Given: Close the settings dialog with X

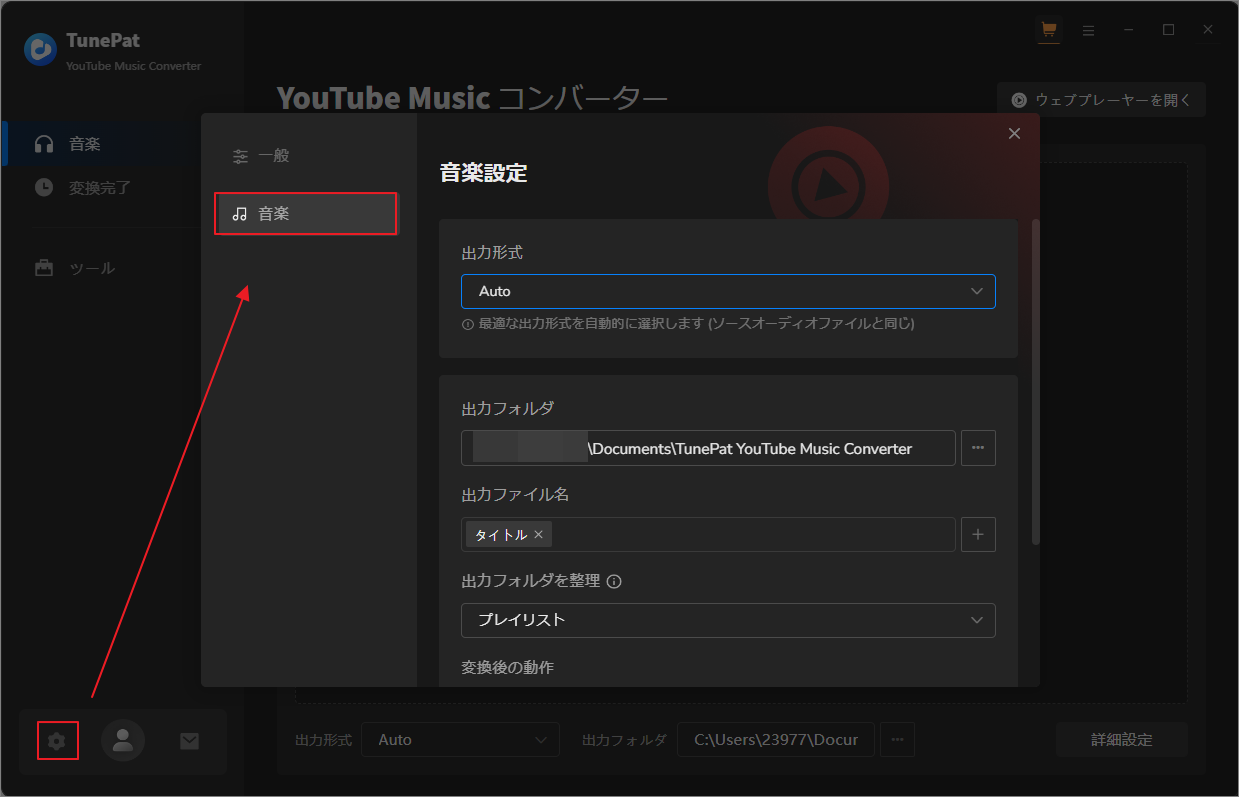Looking at the screenshot, I should (x=1014, y=134).
